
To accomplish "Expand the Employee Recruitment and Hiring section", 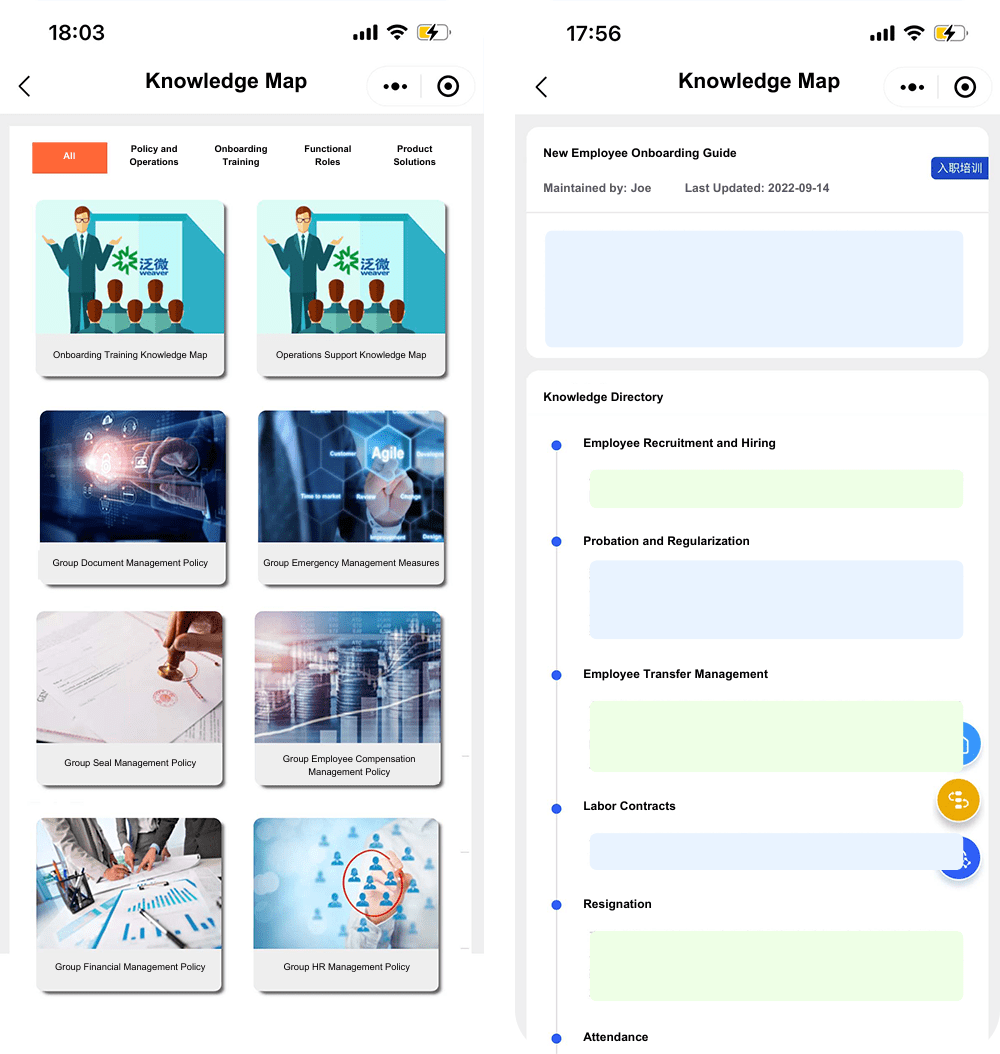I will coord(679,443).
